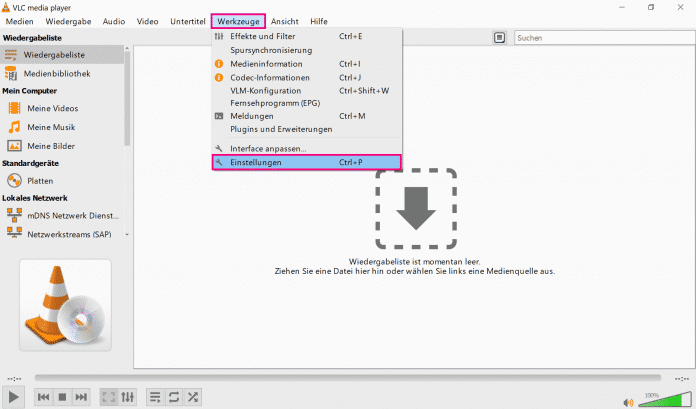Open the Wiedergabe menu

74,21
